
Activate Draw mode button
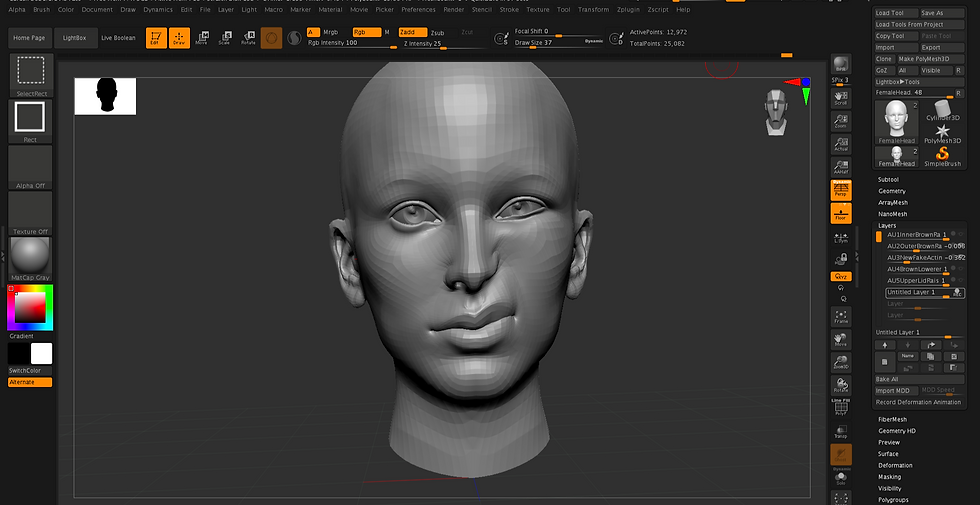179,38
